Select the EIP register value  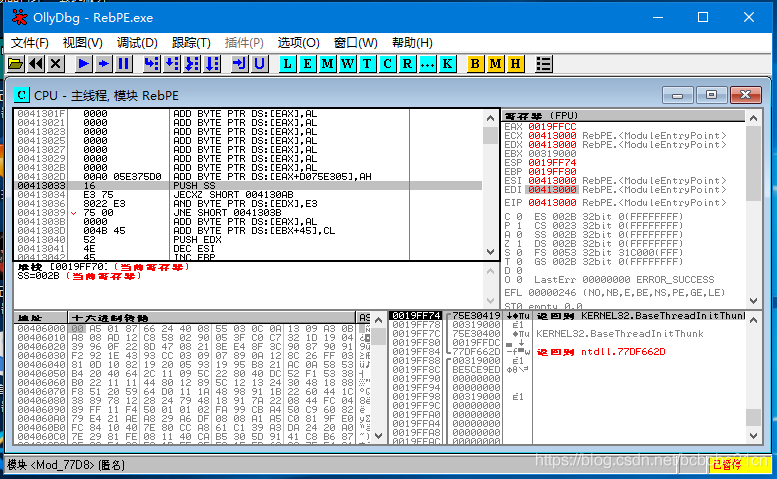pyautogui.click(x=552, y=203)
